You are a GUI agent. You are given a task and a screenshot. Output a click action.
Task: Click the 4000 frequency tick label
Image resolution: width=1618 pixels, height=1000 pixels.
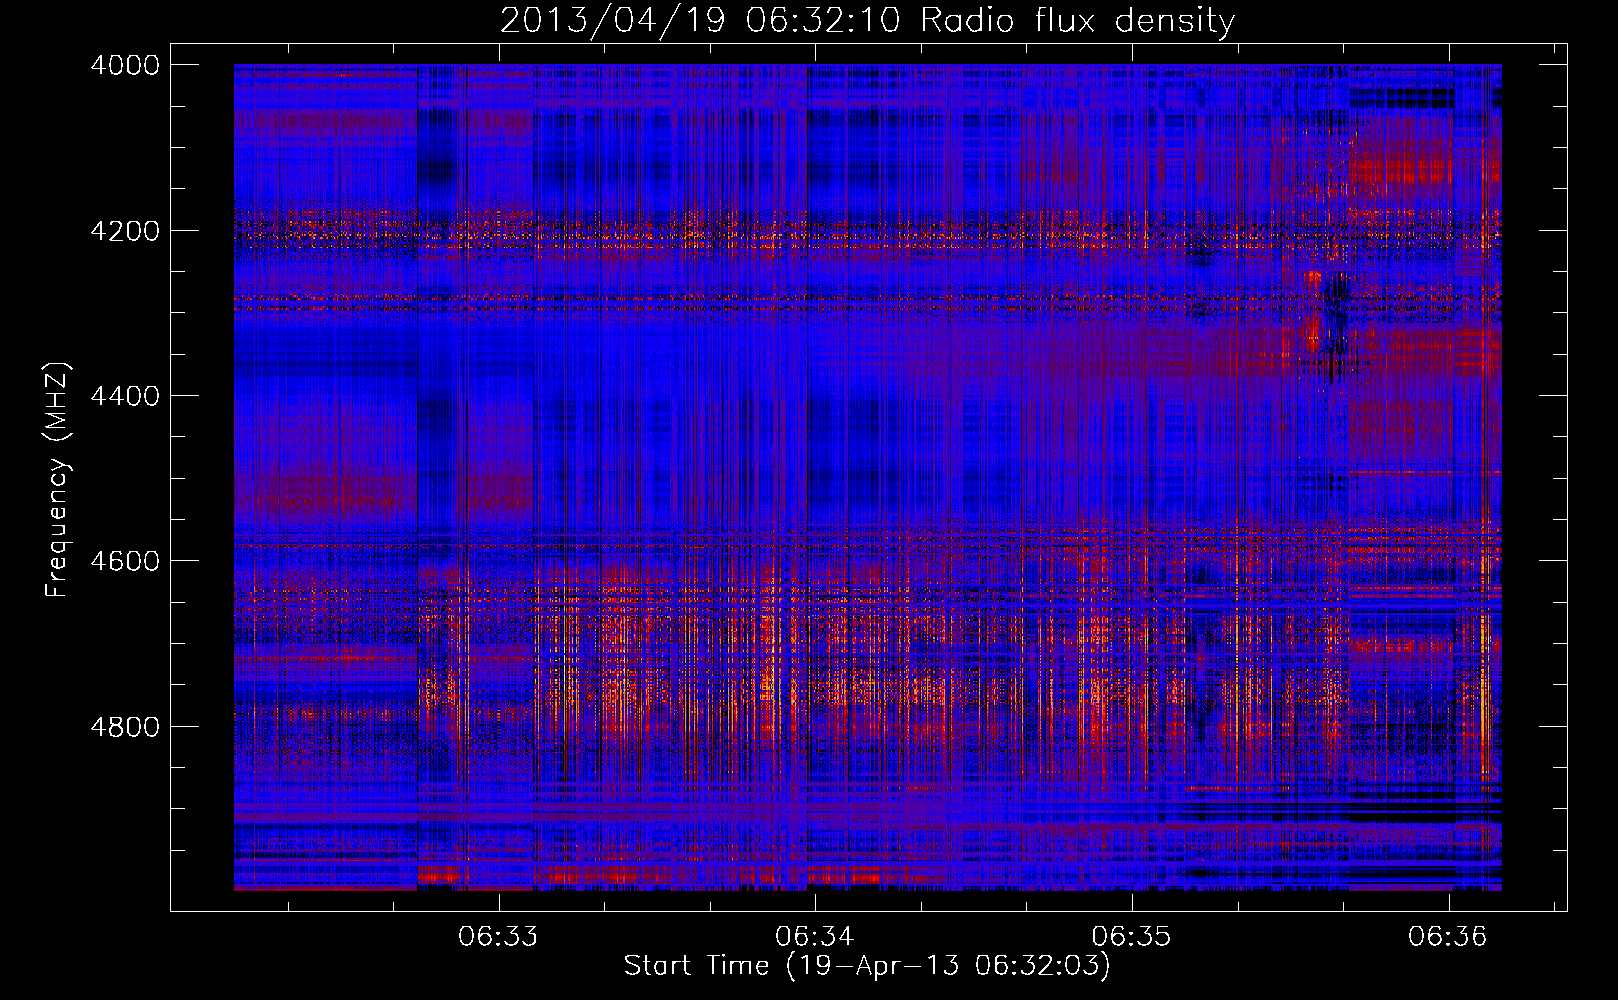tap(125, 65)
